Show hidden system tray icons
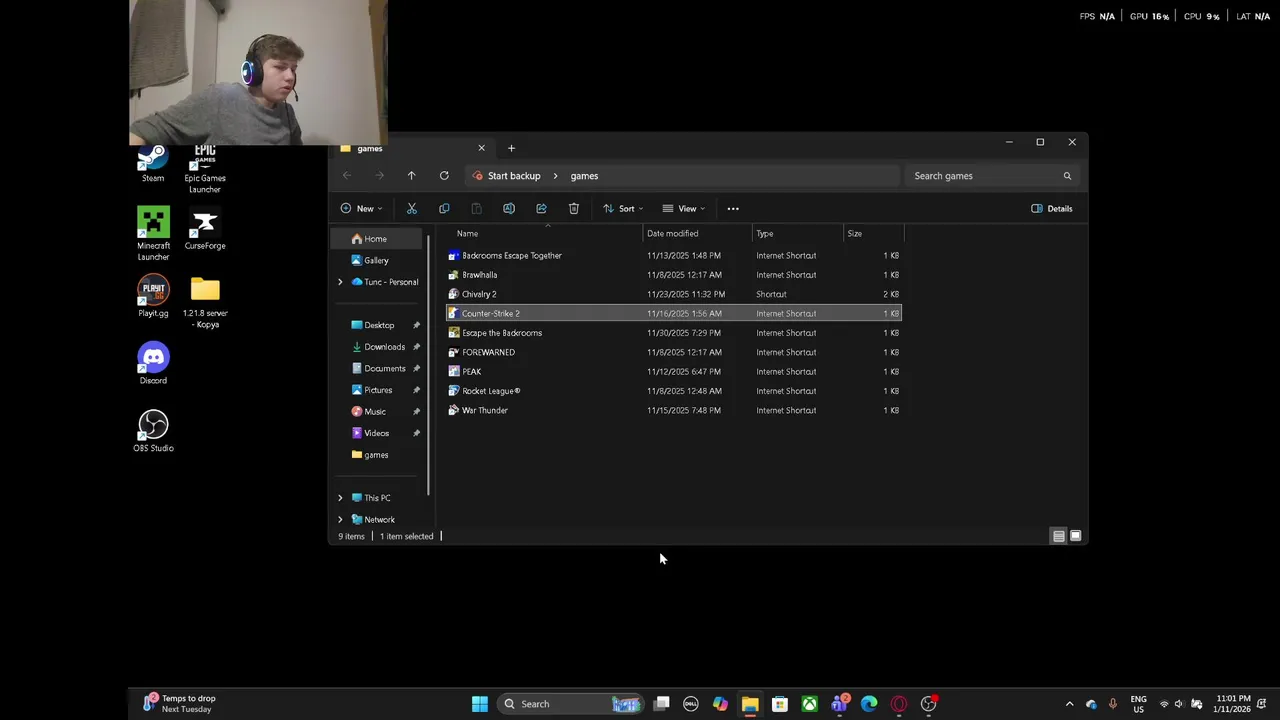1280x720 pixels. click(x=1069, y=704)
